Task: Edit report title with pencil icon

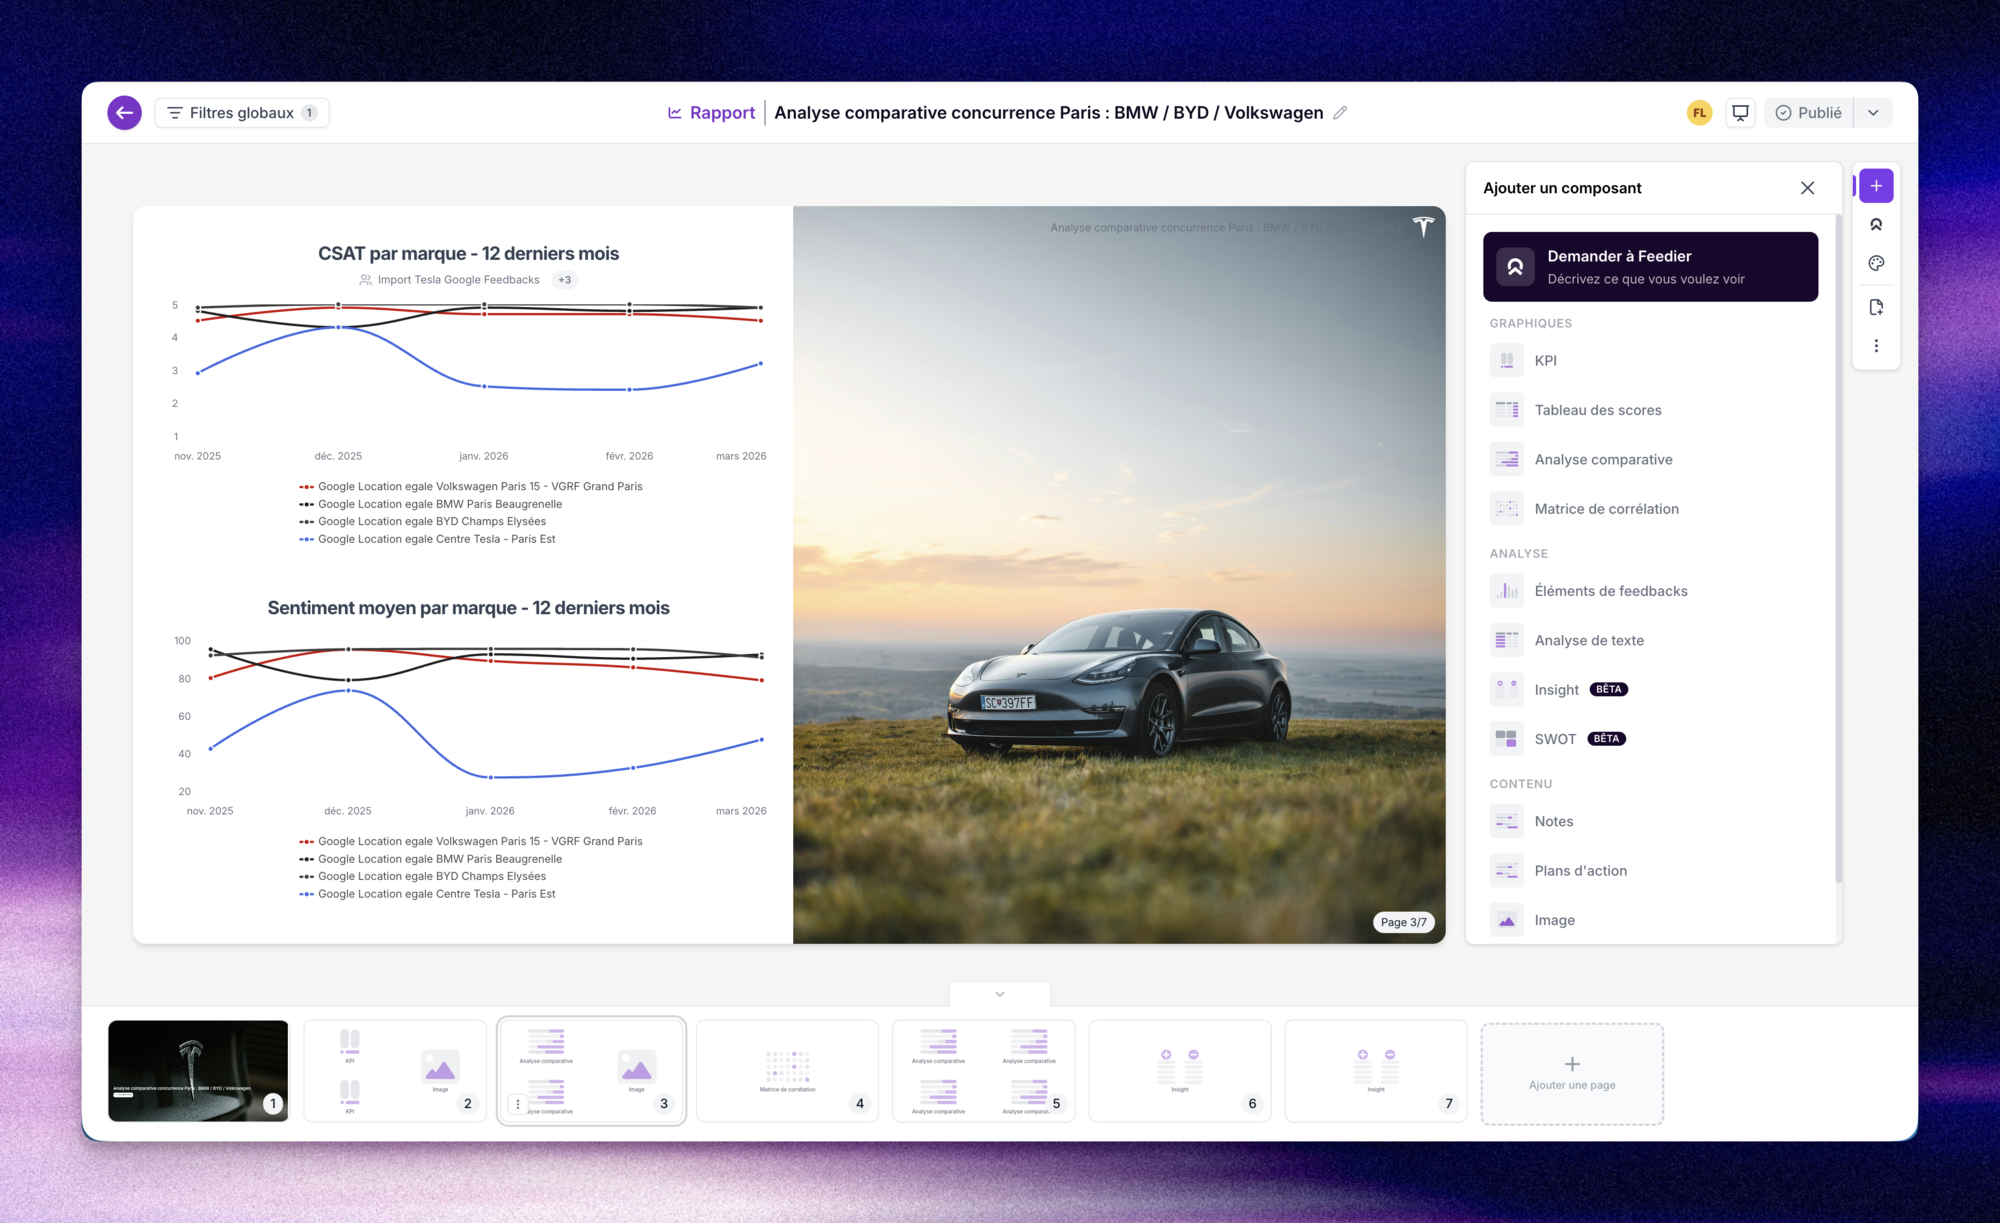Action: point(1340,113)
